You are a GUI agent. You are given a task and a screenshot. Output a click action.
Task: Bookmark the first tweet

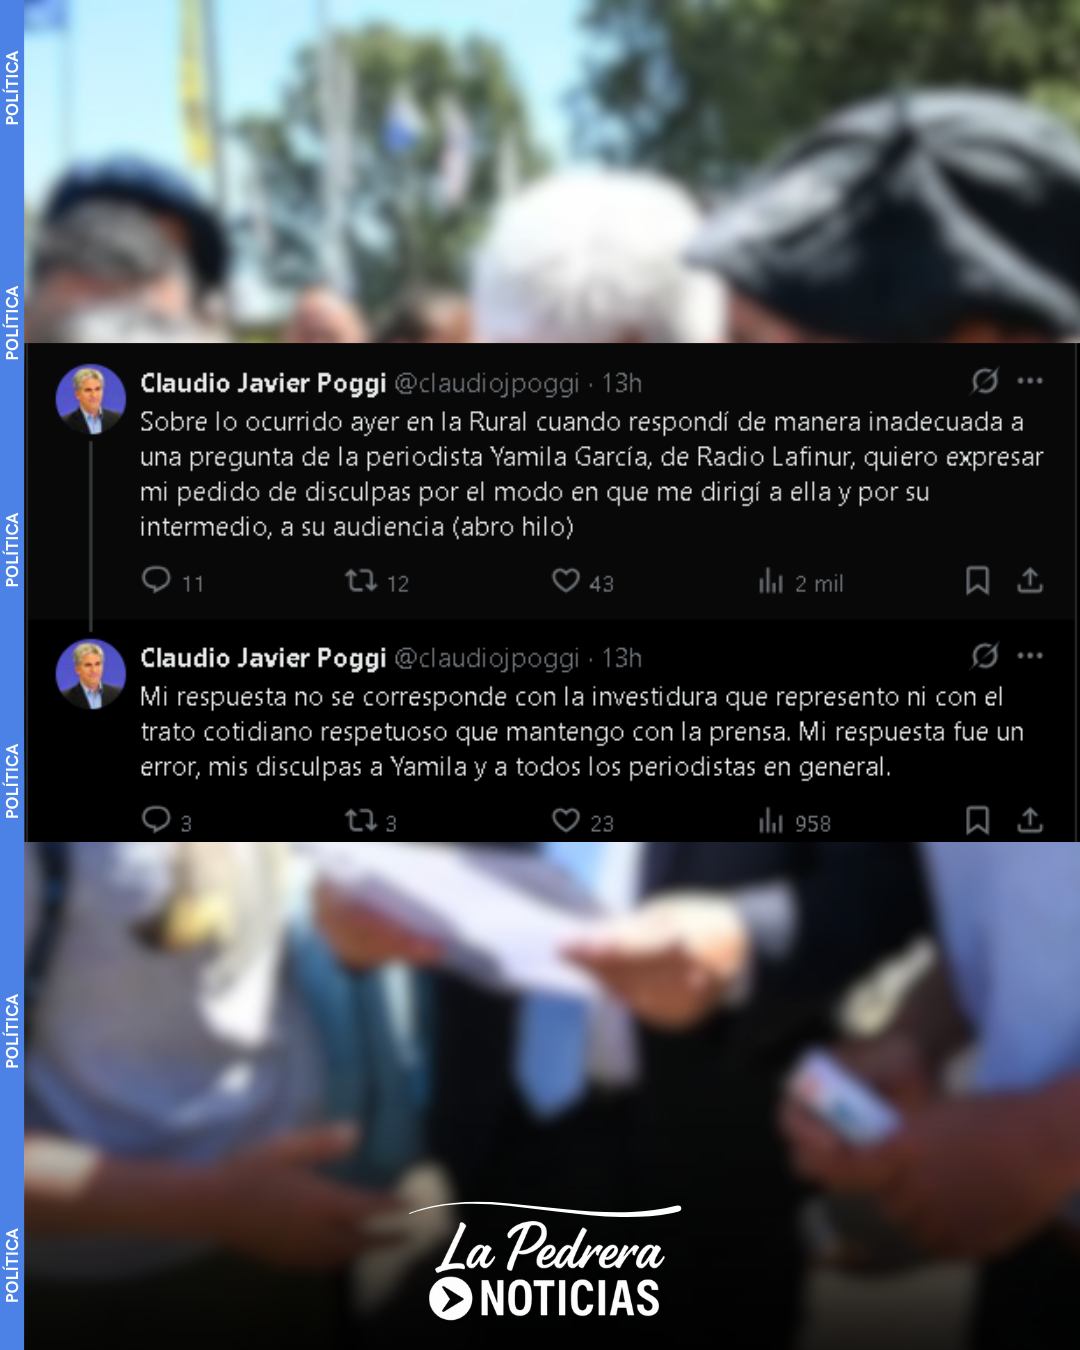click(x=977, y=580)
